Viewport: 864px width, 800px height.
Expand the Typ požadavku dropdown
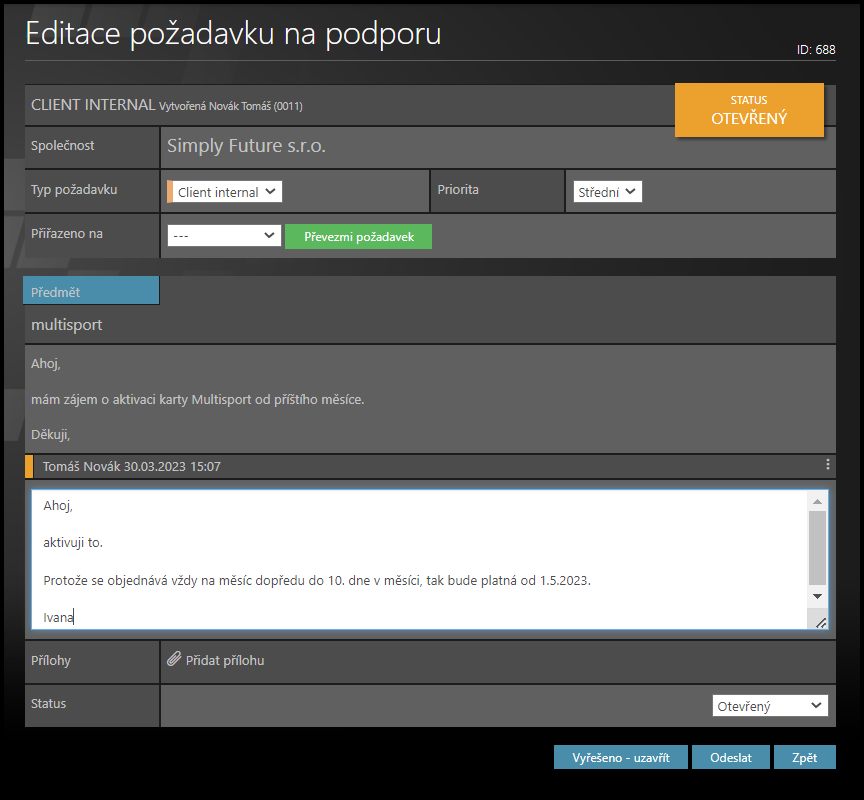(x=225, y=192)
